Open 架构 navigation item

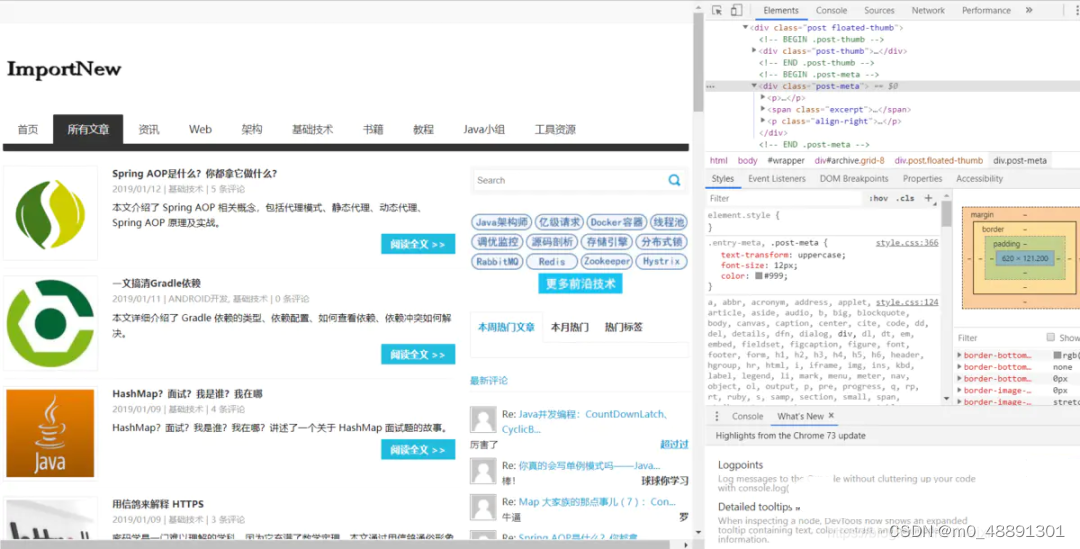coord(251,130)
